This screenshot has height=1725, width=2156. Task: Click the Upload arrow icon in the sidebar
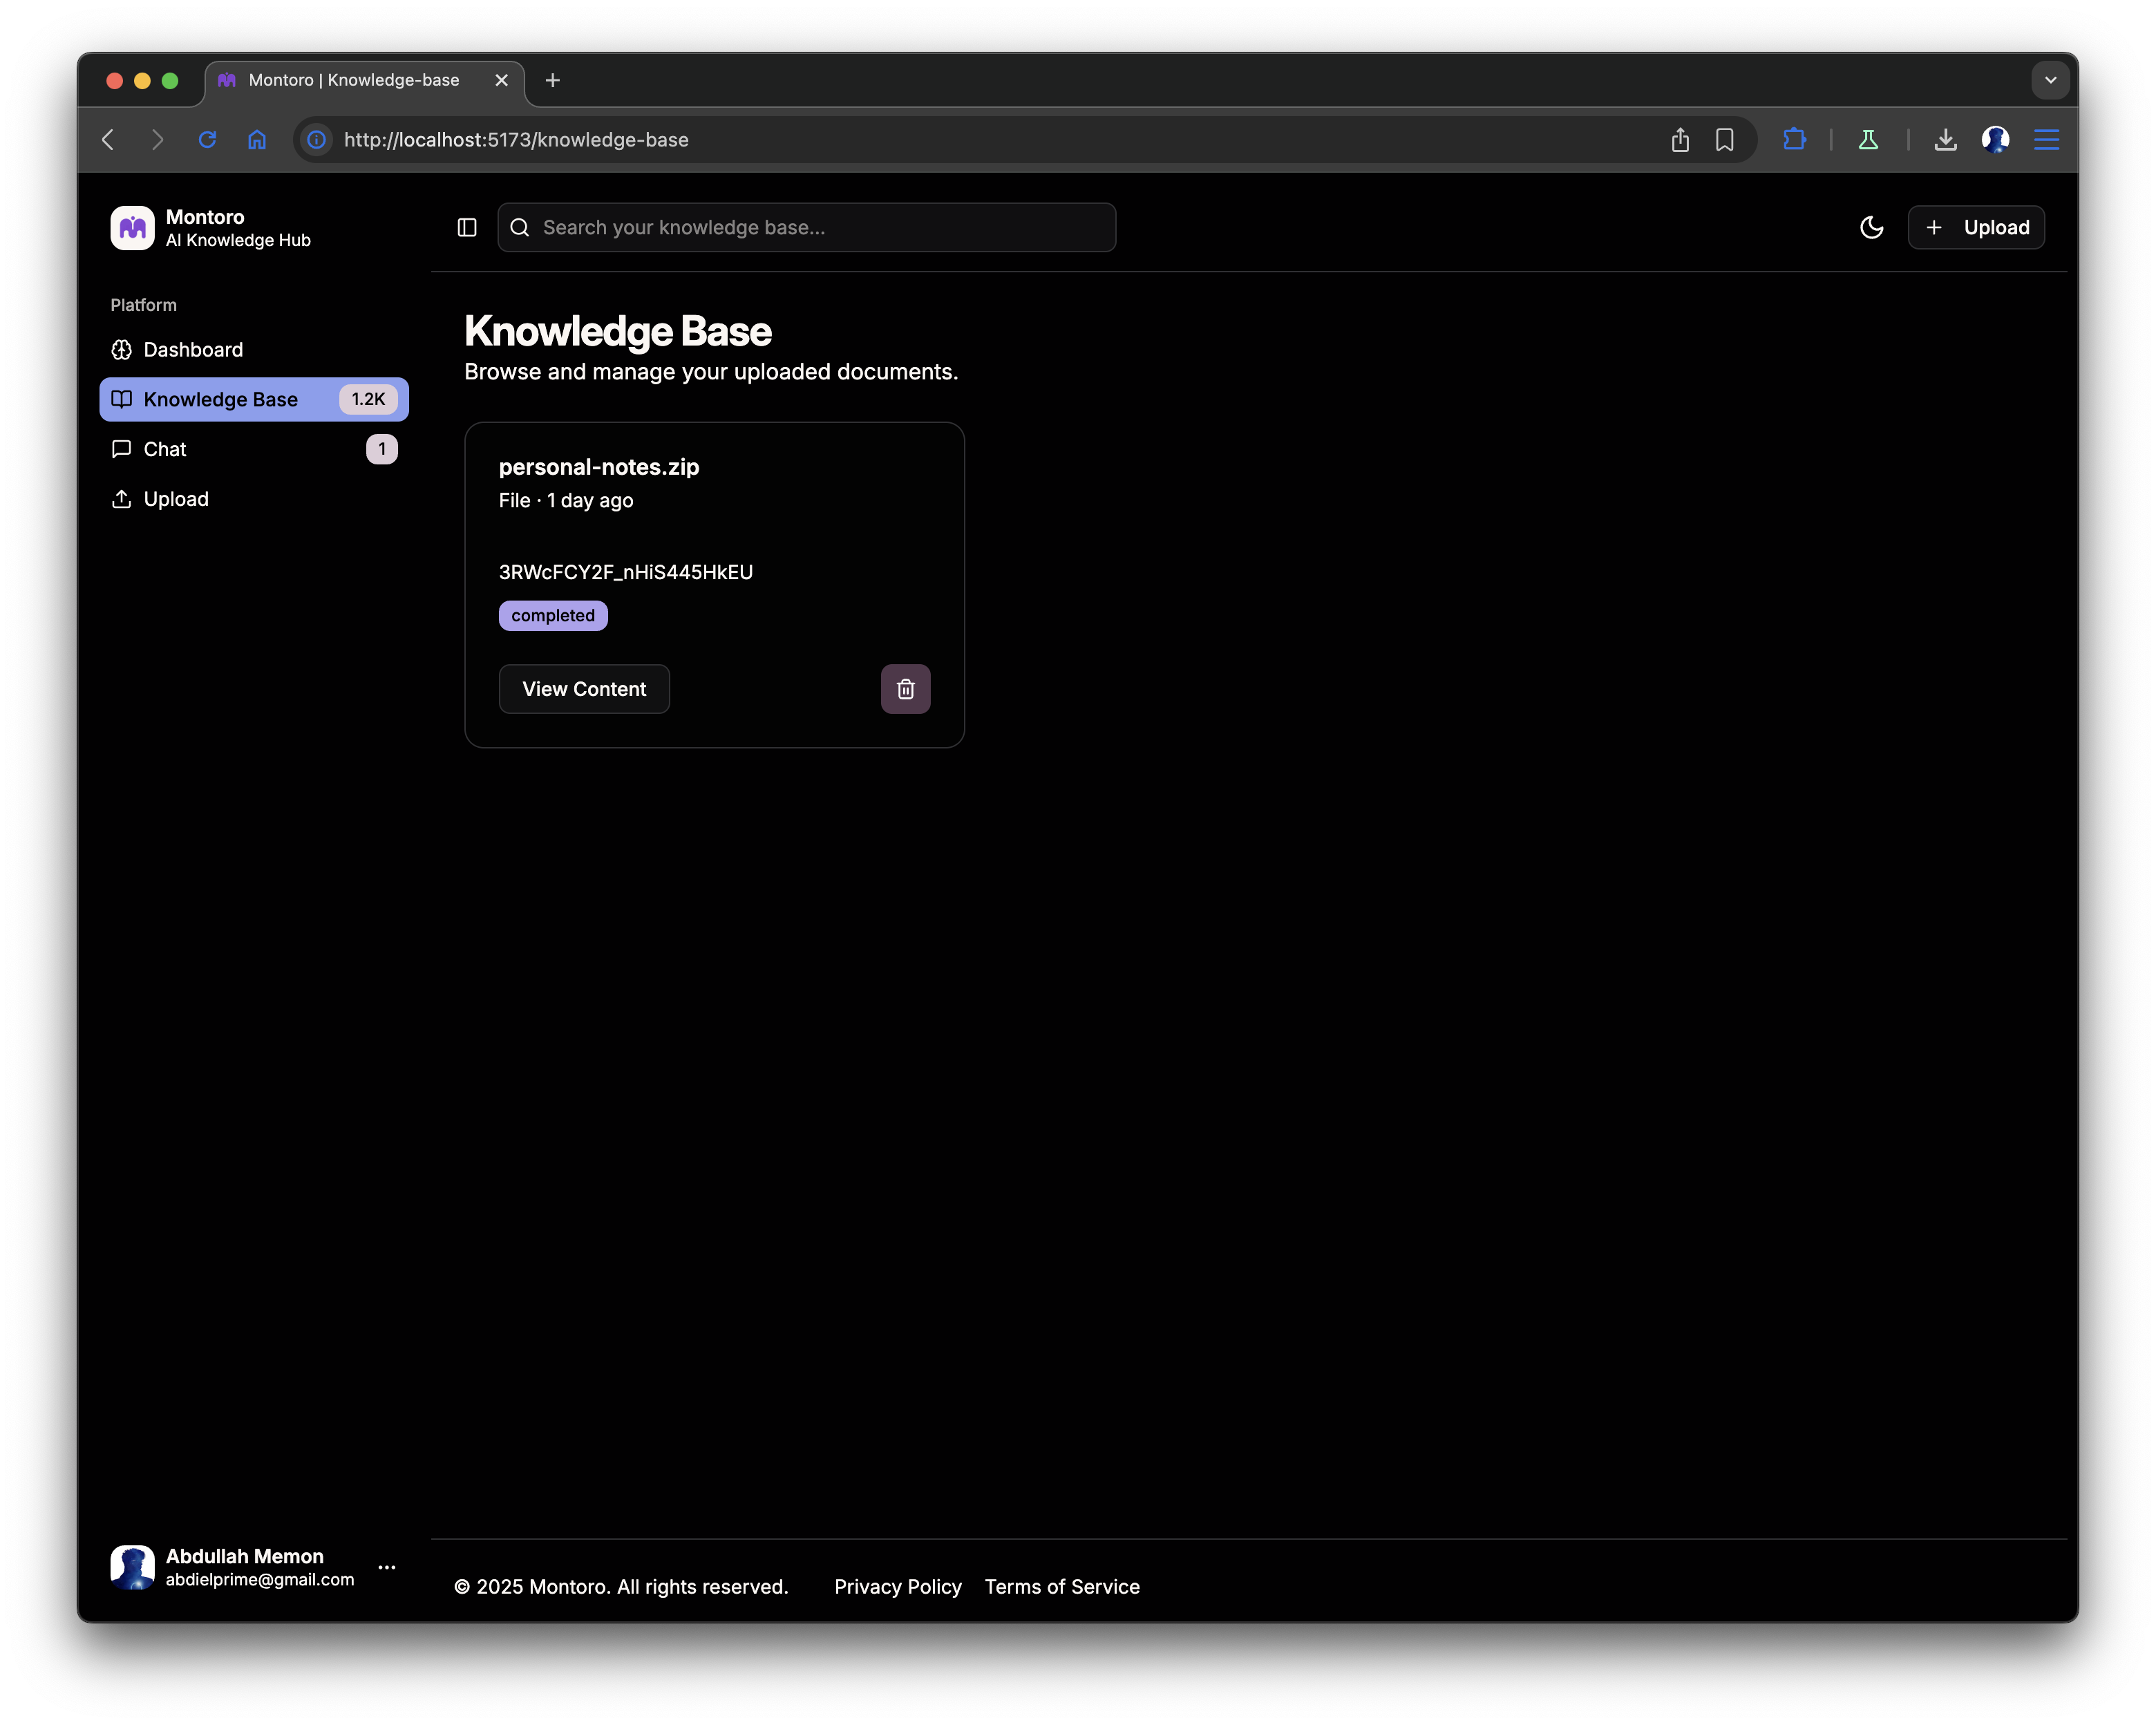[121, 499]
